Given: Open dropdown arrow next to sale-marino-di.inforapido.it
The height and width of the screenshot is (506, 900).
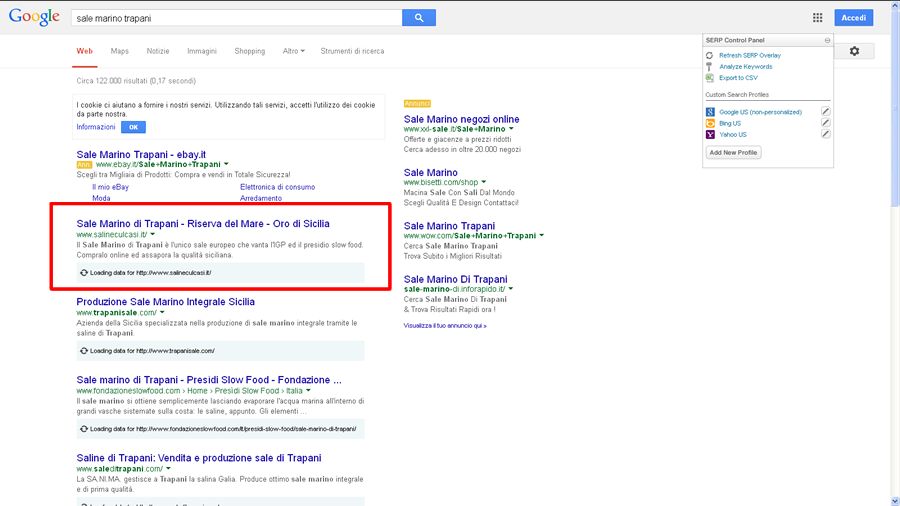Looking at the screenshot, I should pos(510,289).
